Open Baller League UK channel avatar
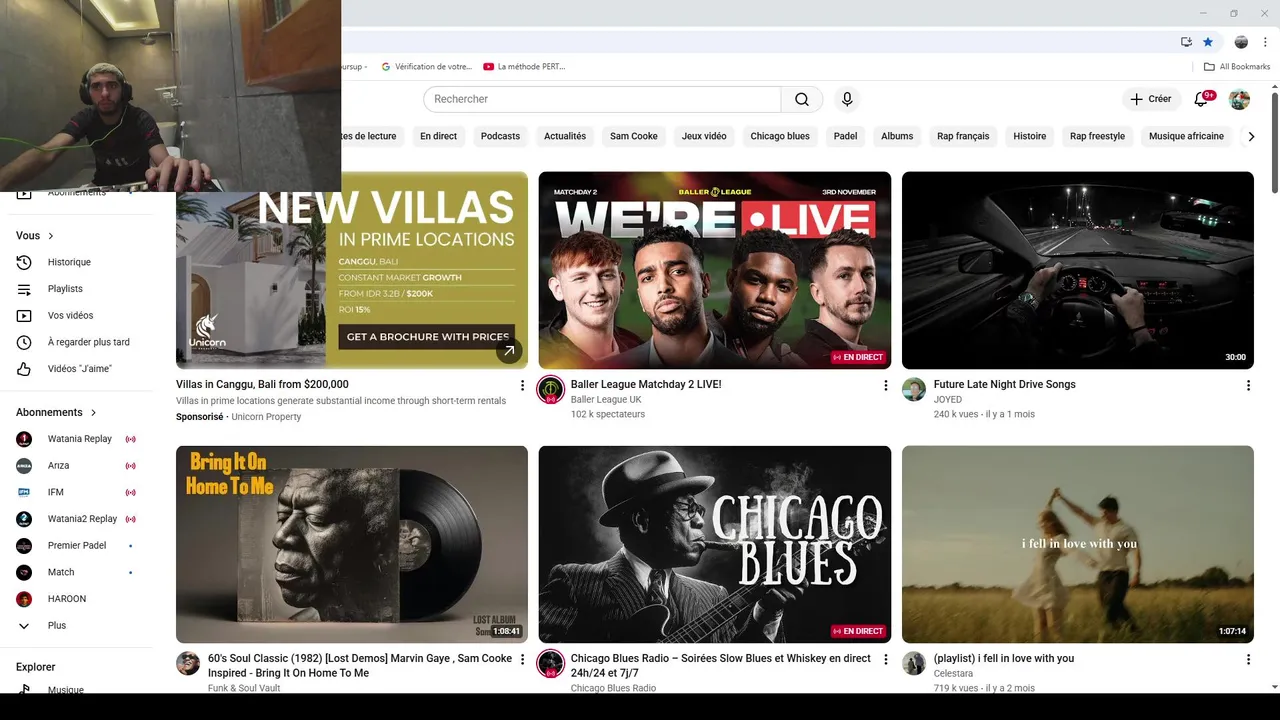This screenshot has width=1280, height=720. (551, 390)
